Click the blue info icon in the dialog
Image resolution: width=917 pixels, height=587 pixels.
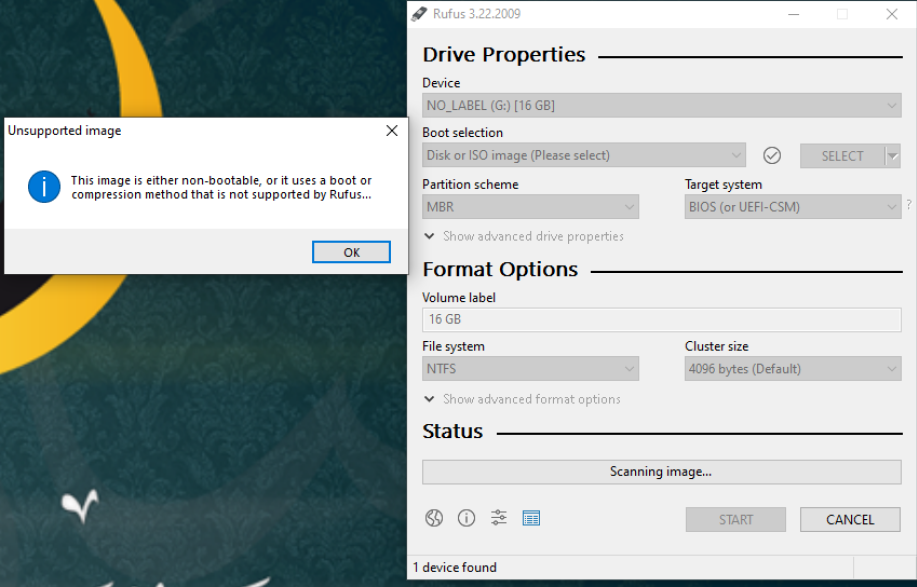pos(44,187)
